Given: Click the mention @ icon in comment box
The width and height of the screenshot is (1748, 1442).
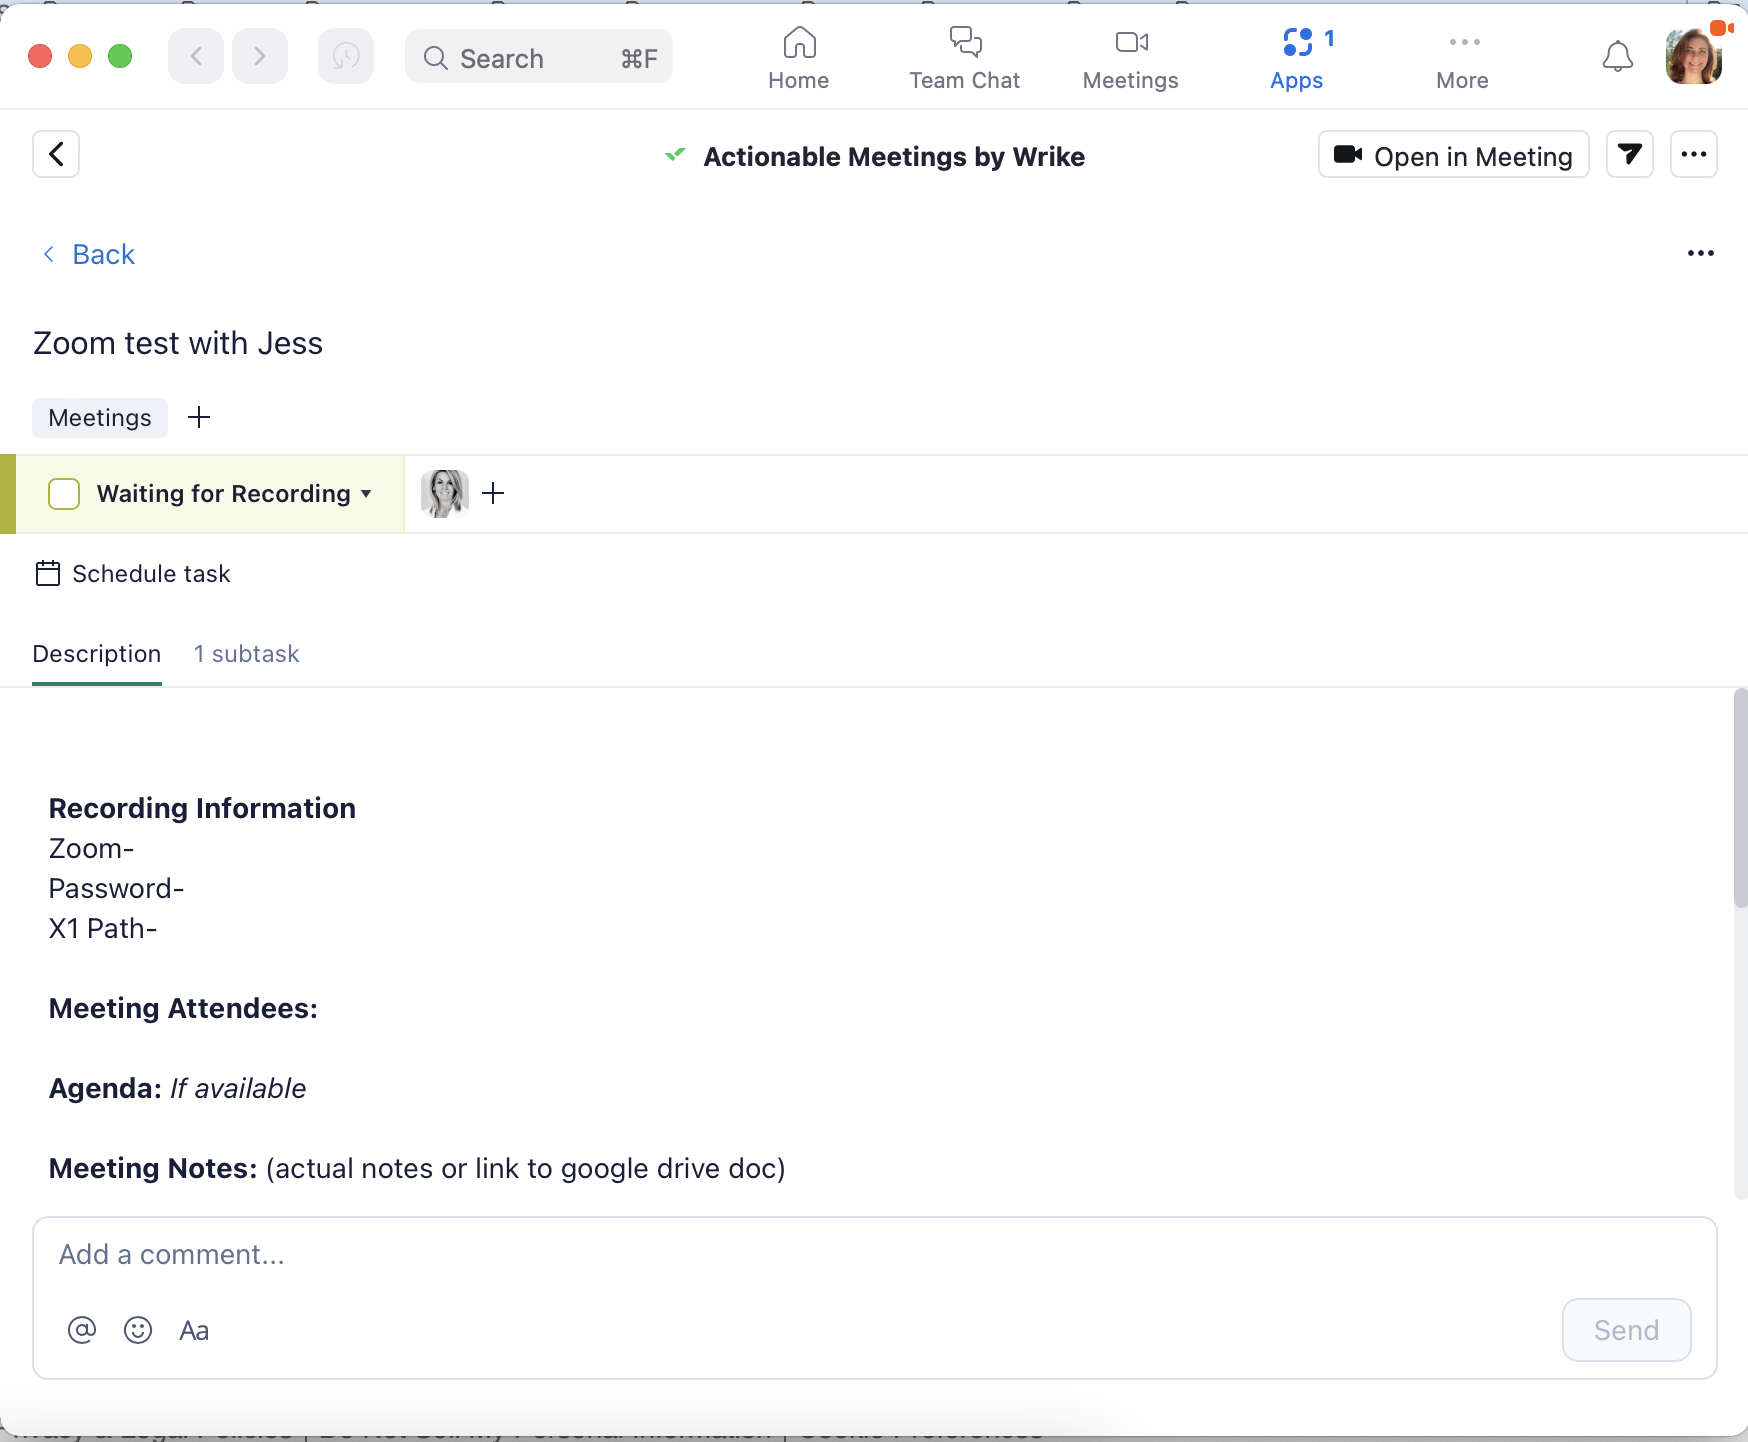Looking at the screenshot, I should (82, 1330).
